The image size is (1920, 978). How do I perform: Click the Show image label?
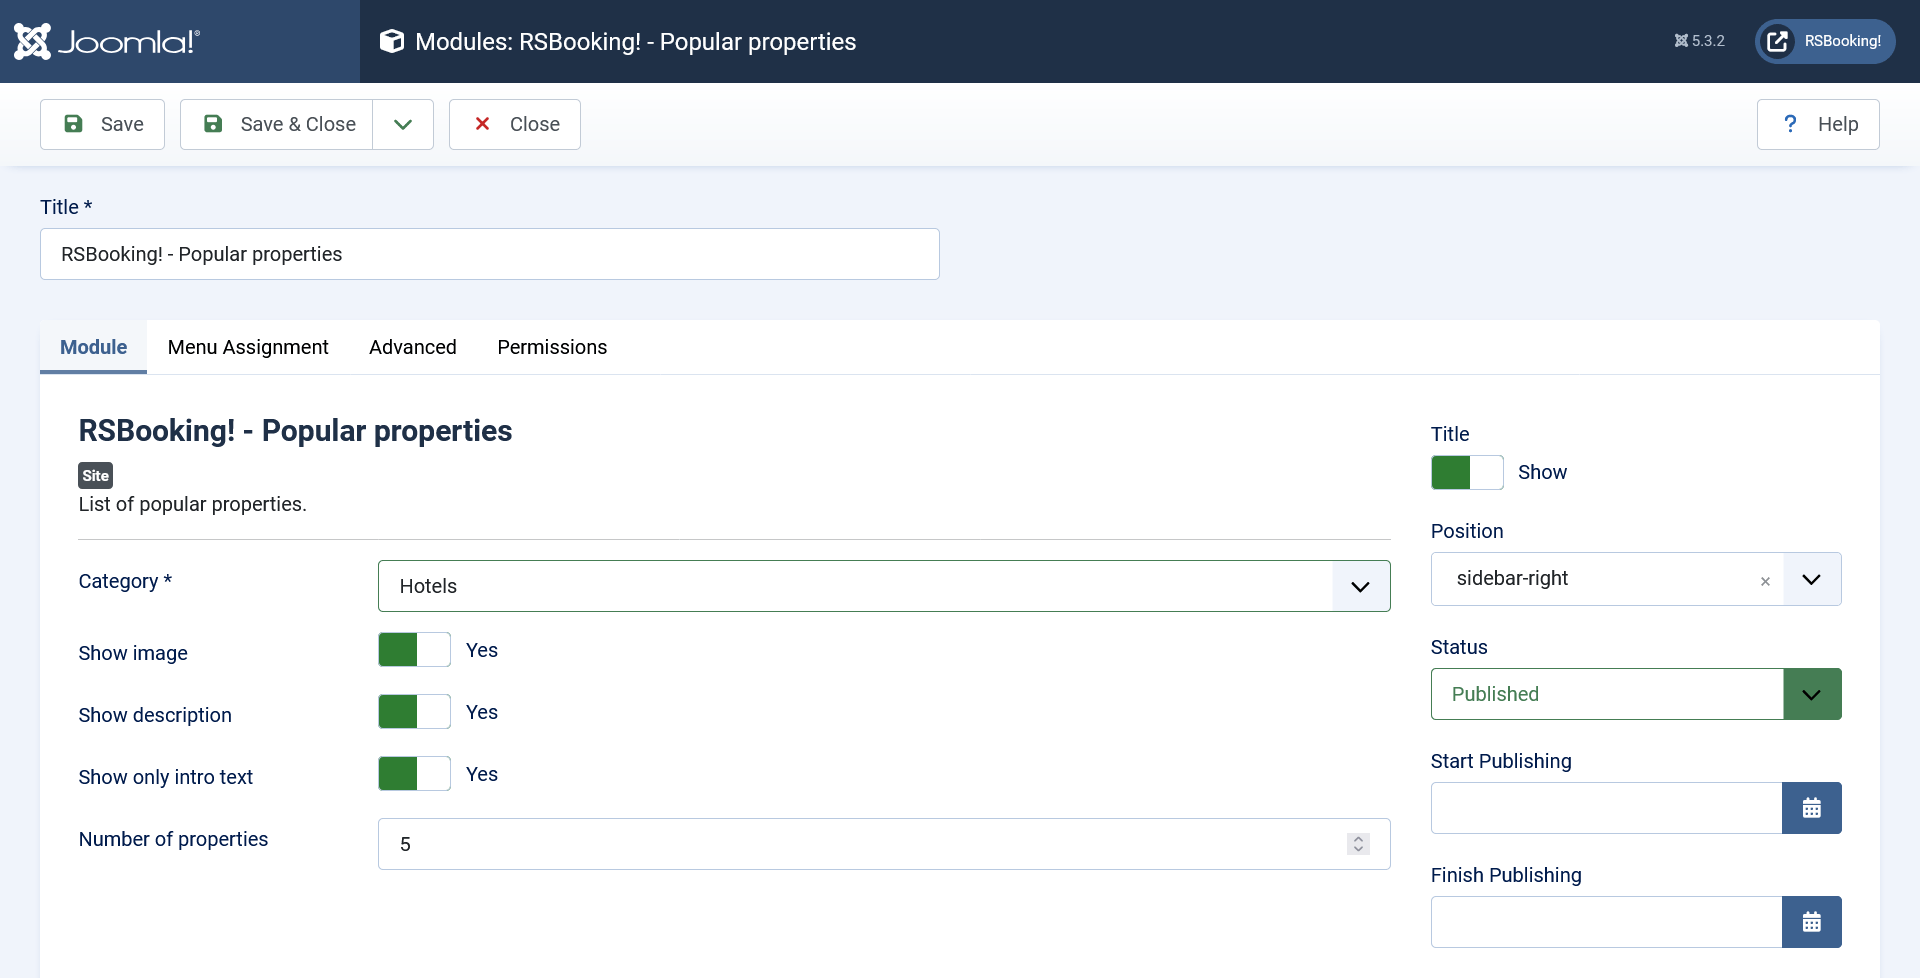point(133,653)
